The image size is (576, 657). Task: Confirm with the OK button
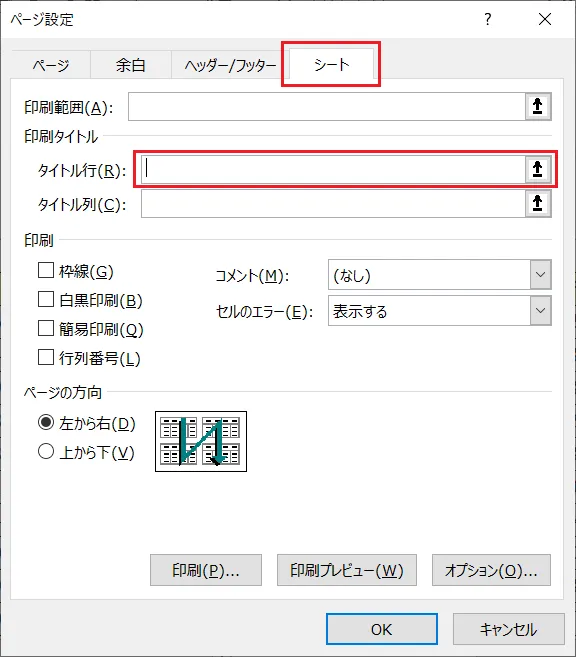click(382, 629)
